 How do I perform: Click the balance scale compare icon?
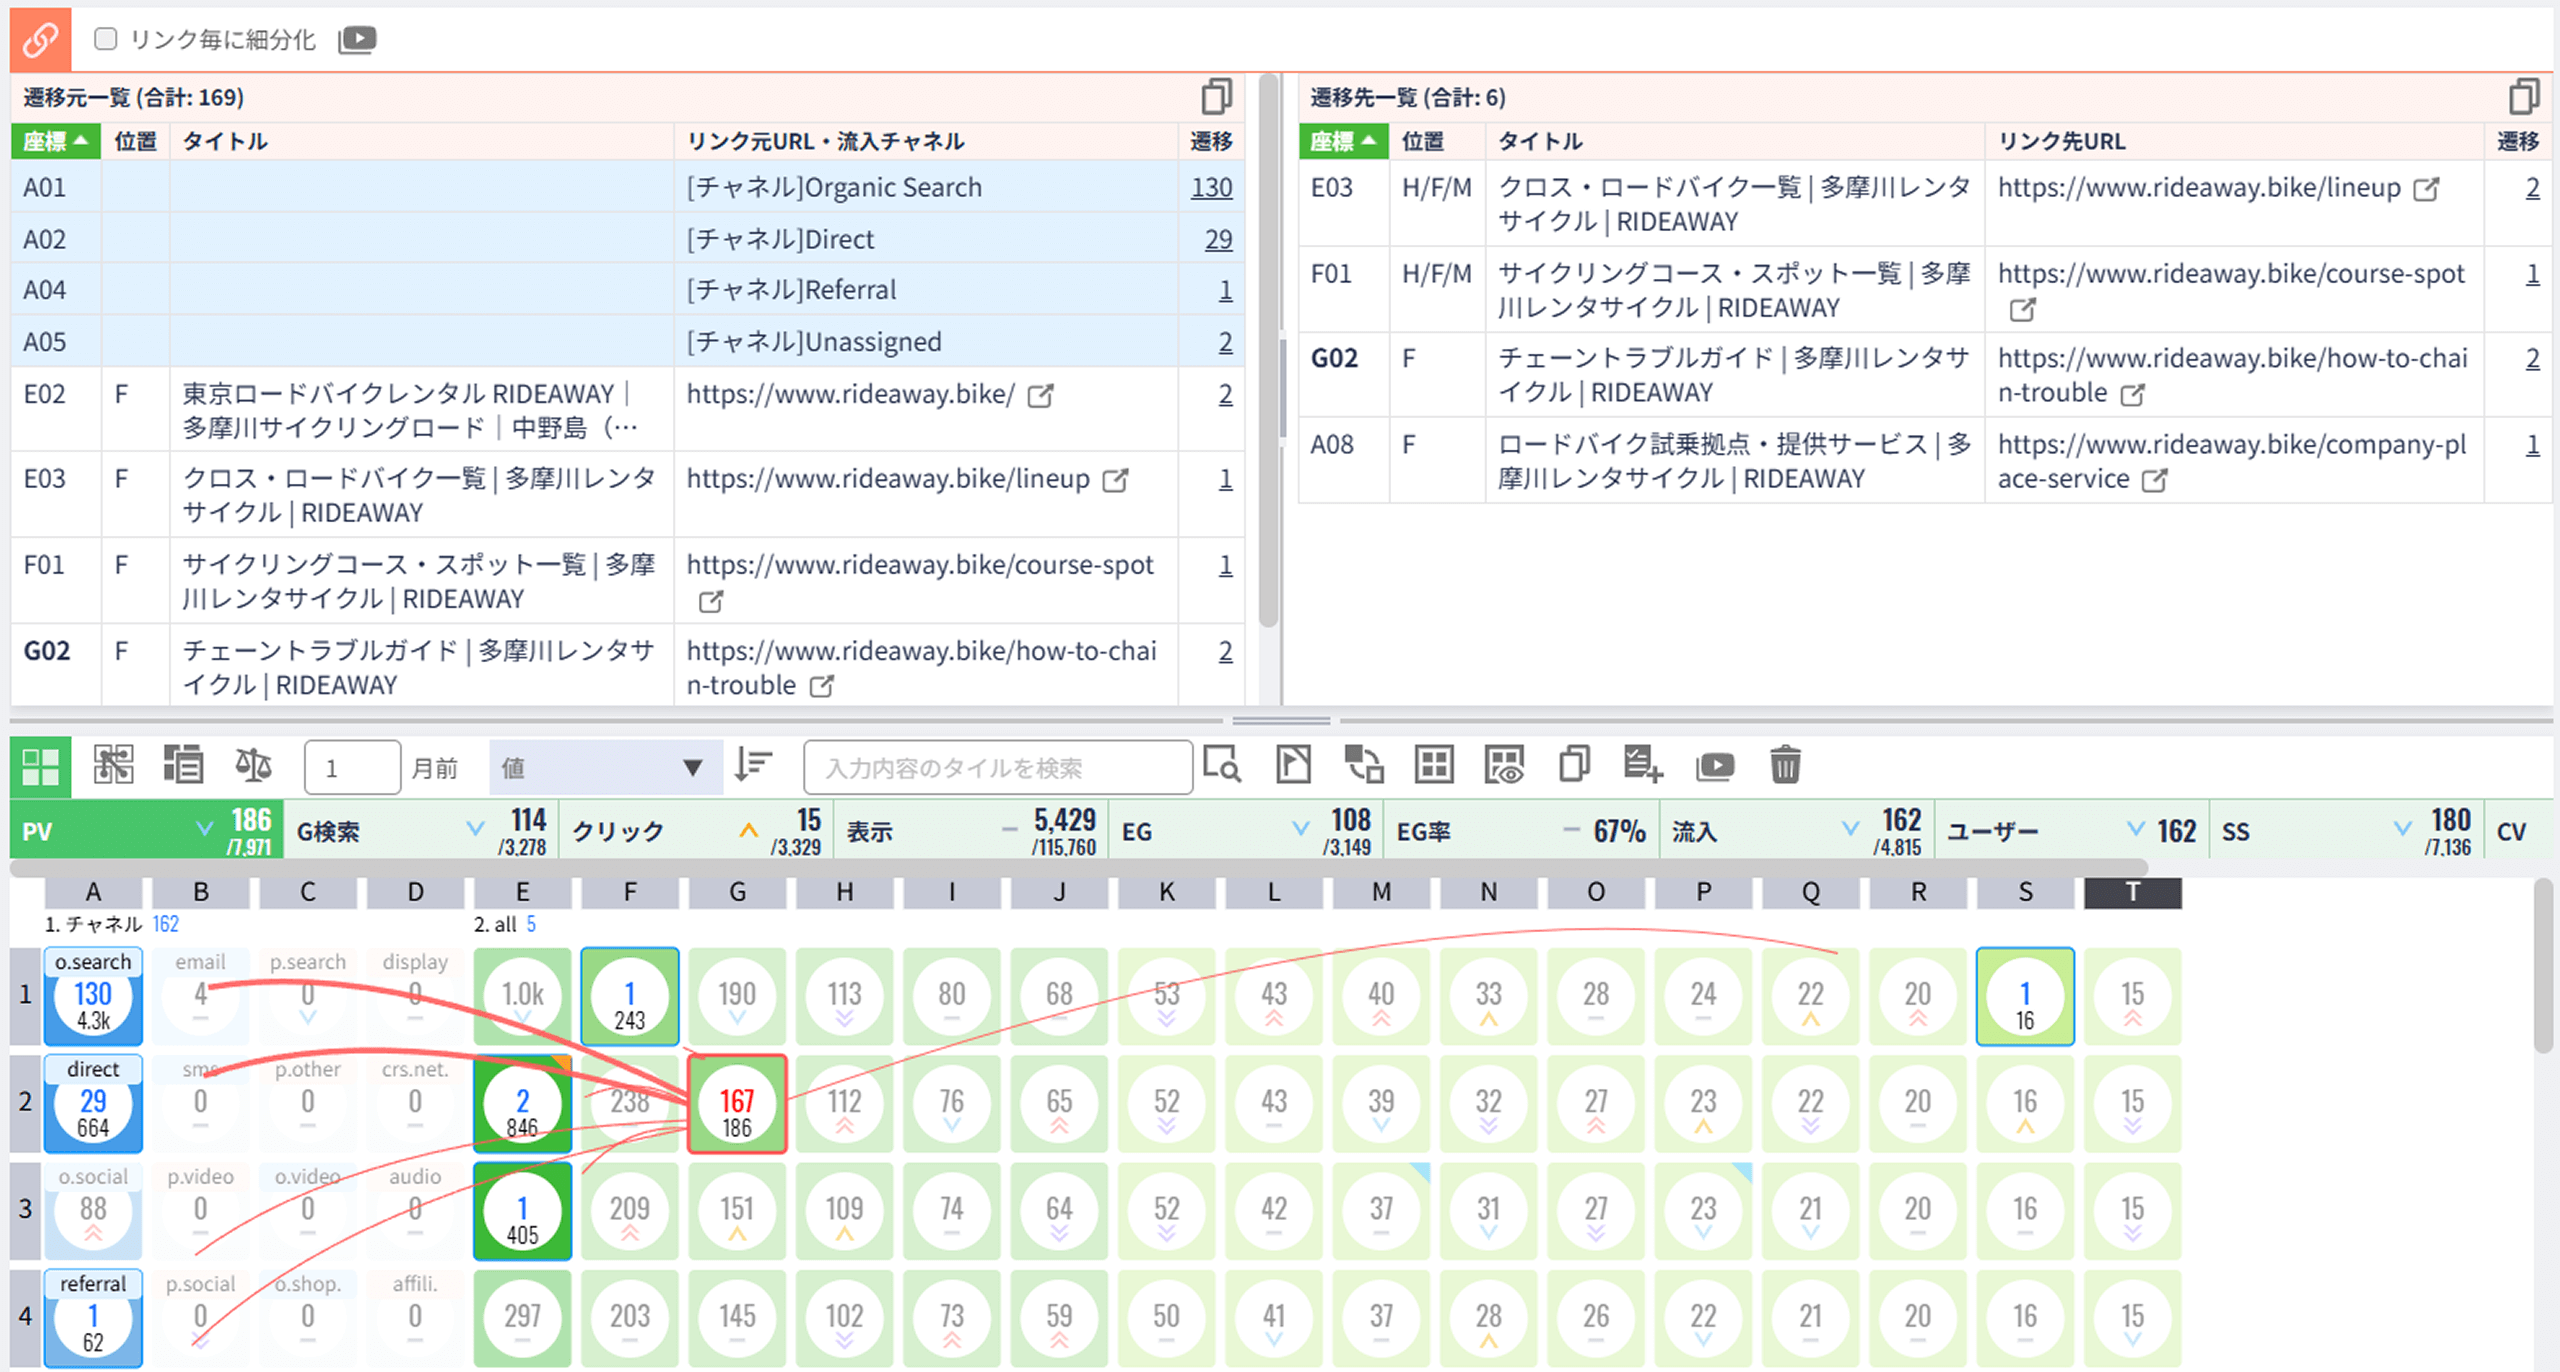click(253, 766)
